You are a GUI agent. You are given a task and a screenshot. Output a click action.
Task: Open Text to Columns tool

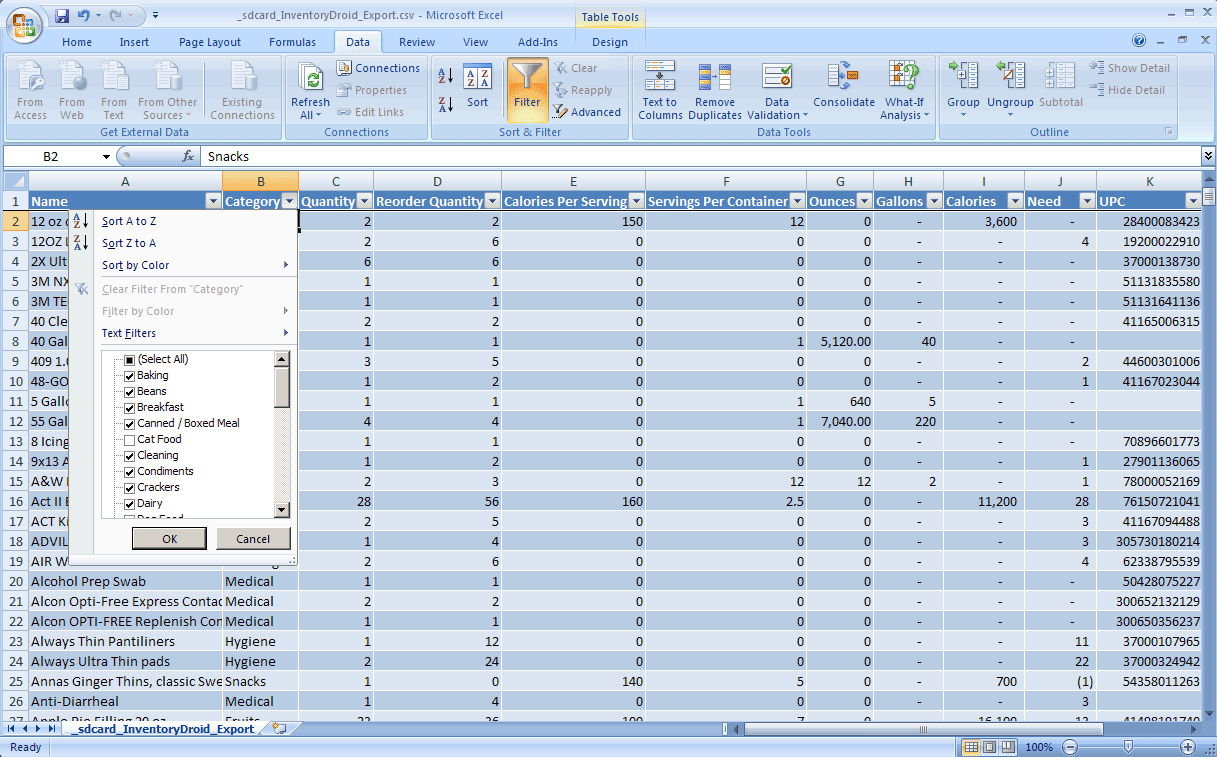pos(660,78)
